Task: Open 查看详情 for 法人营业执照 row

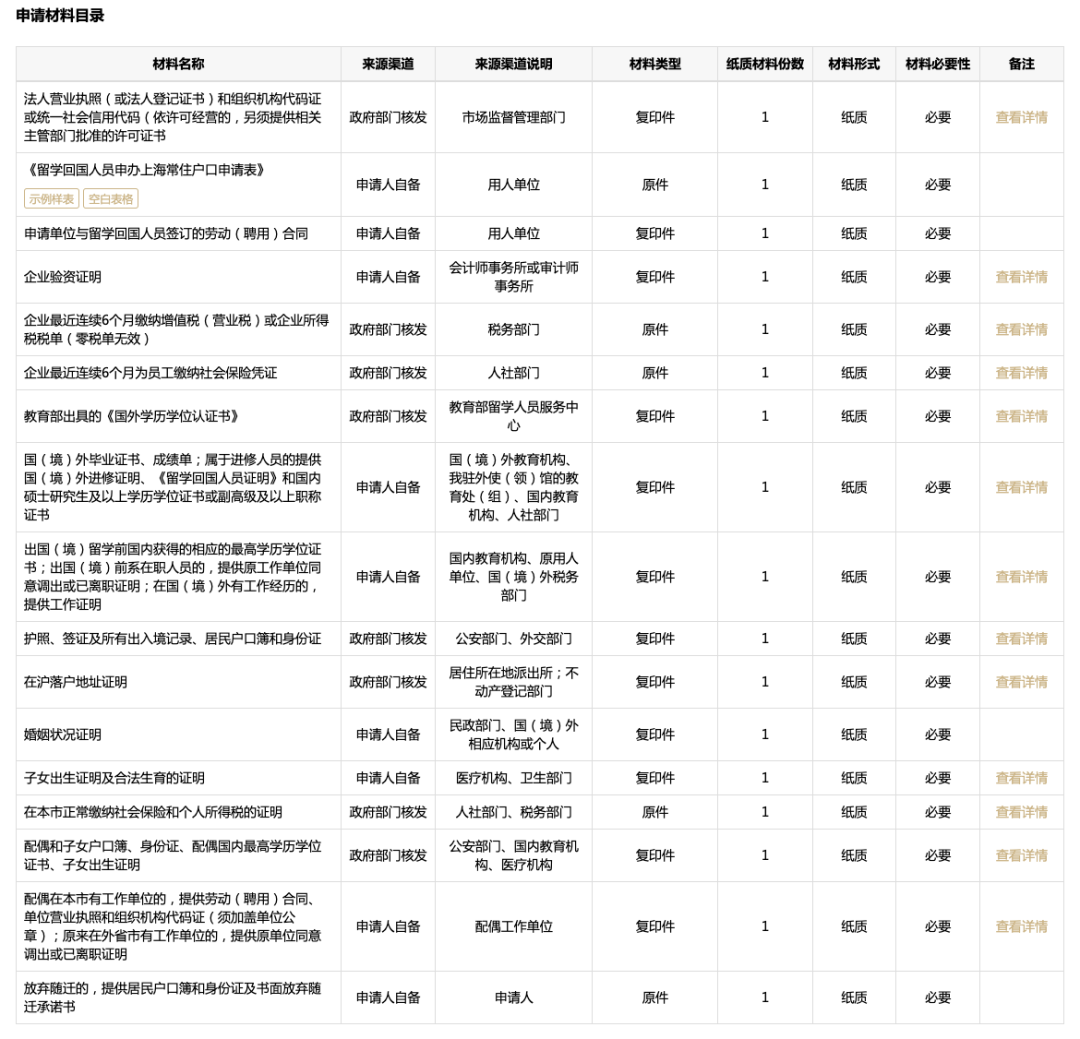Action: pos(1021,117)
